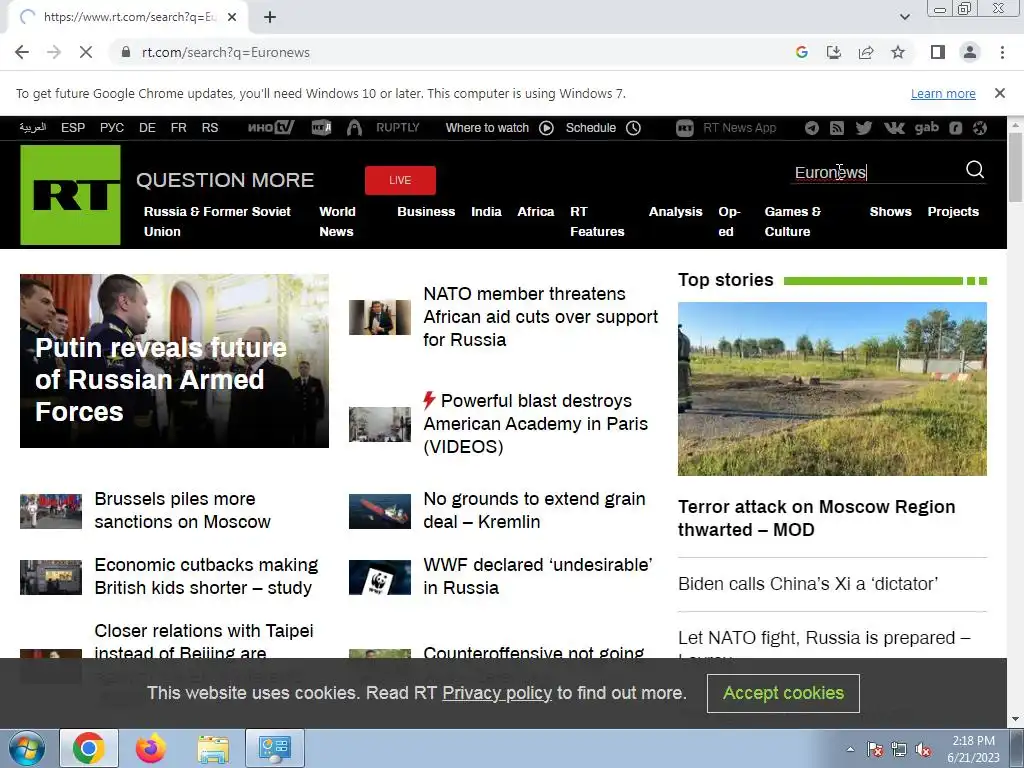This screenshot has height=768, width=1024.
Task: Open the VK social icon
Action: [x=894, y=128]
